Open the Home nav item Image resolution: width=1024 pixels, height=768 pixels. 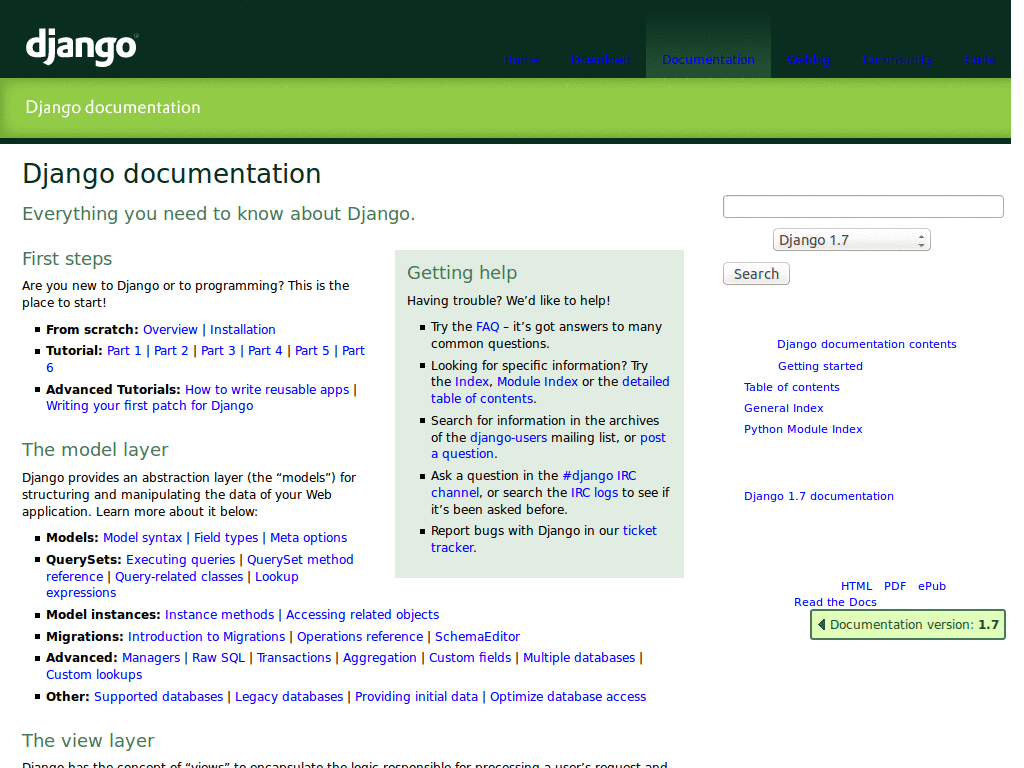click(521, 60)
